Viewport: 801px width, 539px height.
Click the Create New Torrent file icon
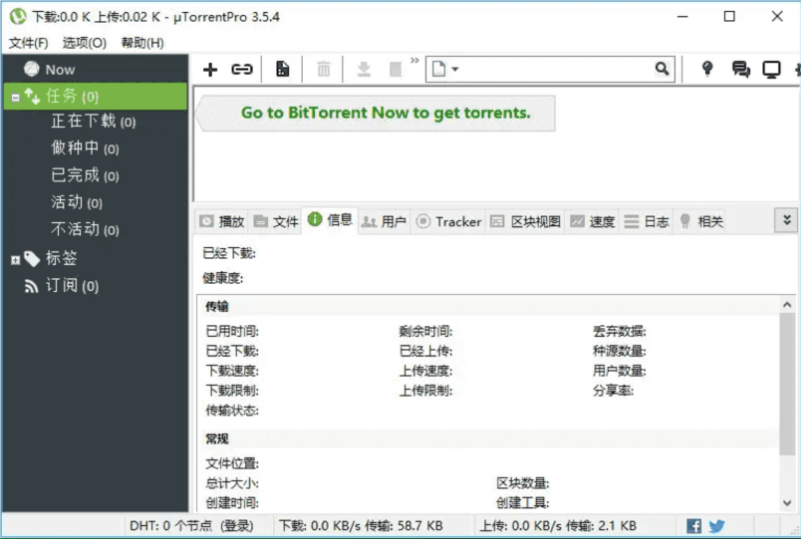[282, 69]
